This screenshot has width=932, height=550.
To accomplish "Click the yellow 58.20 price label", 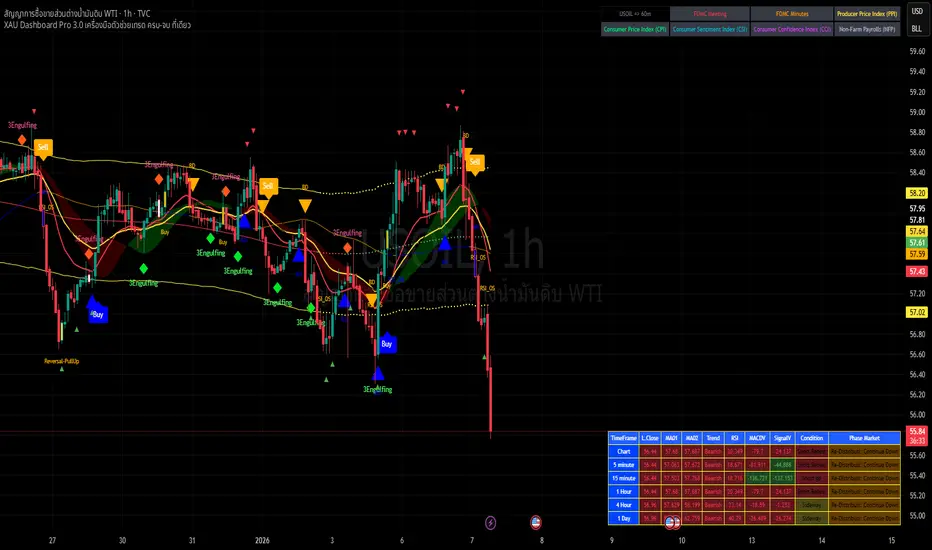I will [917, 193].
